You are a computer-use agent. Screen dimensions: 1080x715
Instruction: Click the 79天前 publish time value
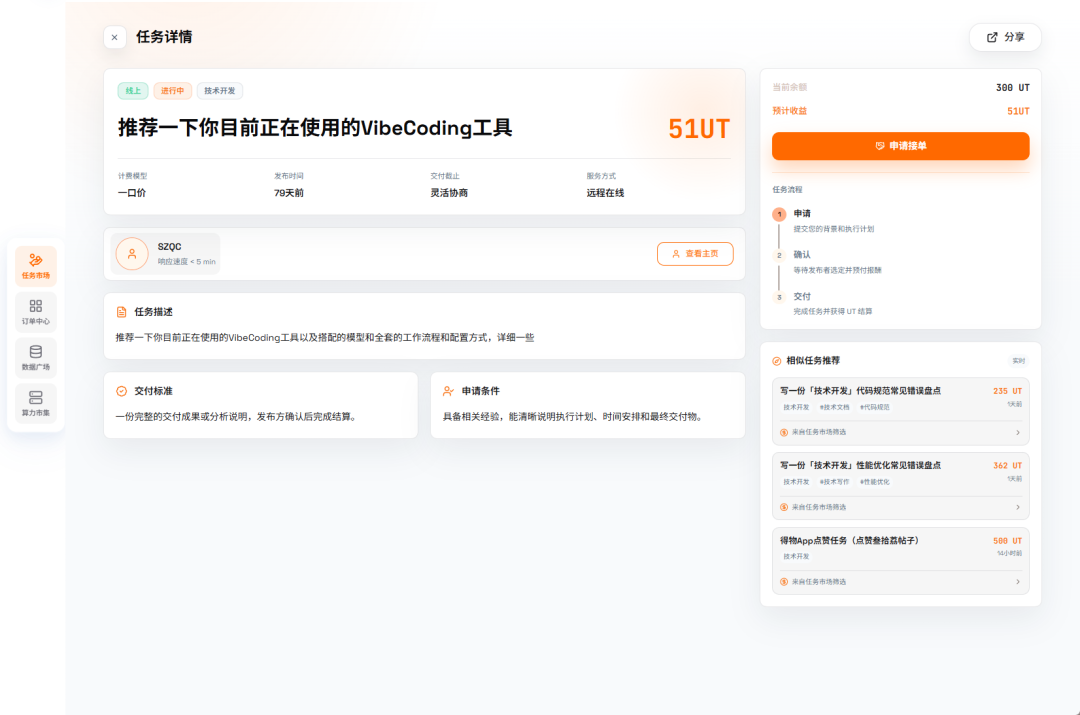pos(289,194)
